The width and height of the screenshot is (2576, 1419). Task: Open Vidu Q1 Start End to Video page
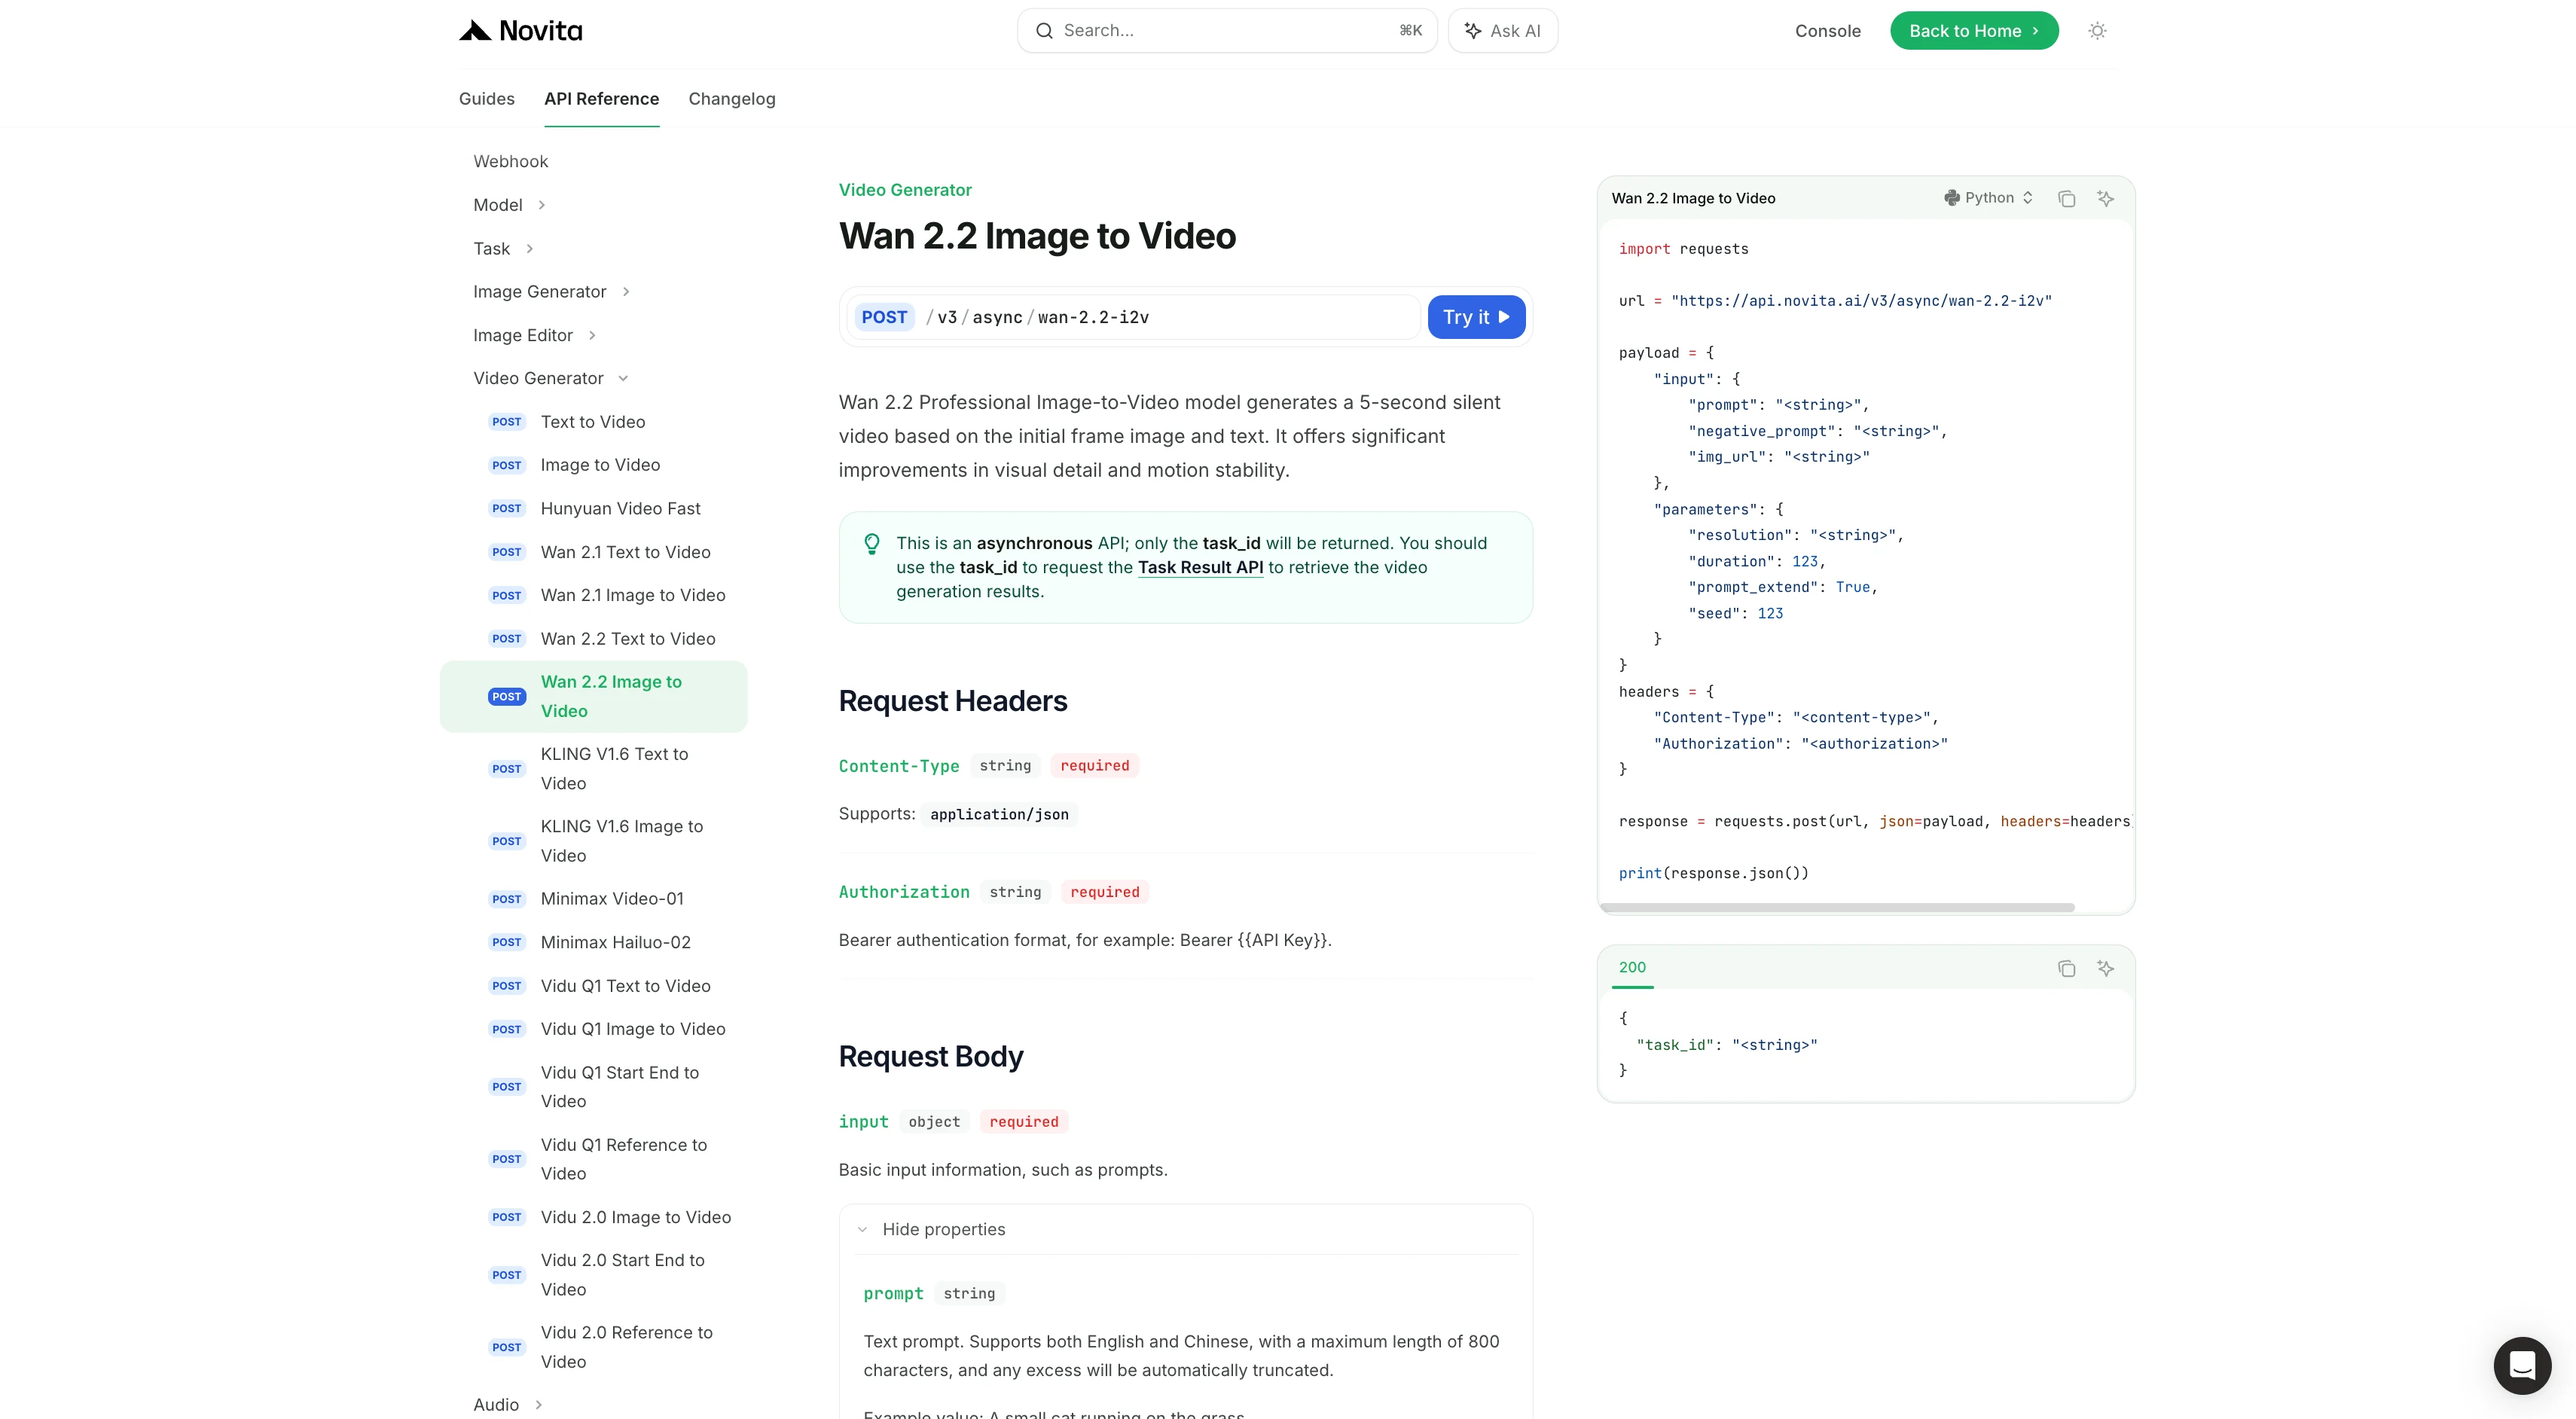620,1087
